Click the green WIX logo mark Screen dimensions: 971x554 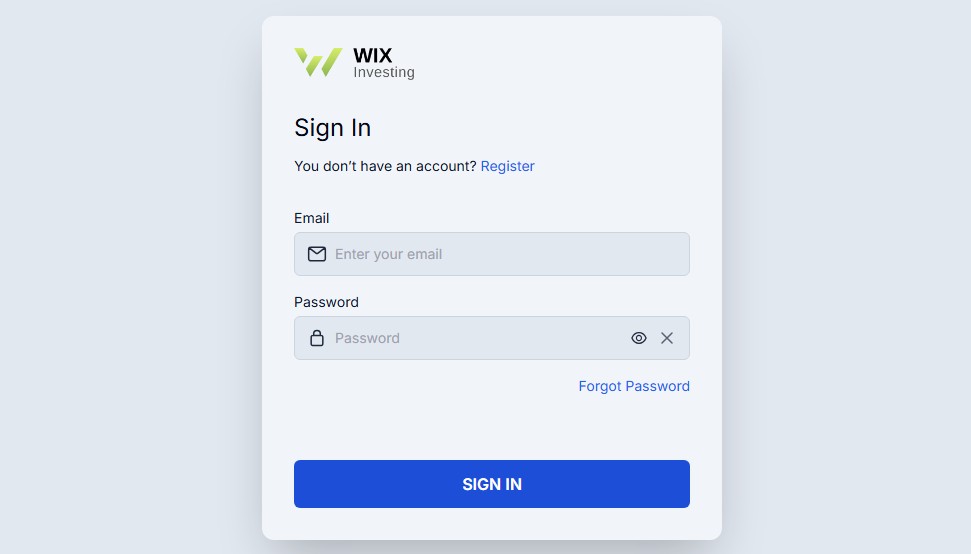(x=318, y=63)
